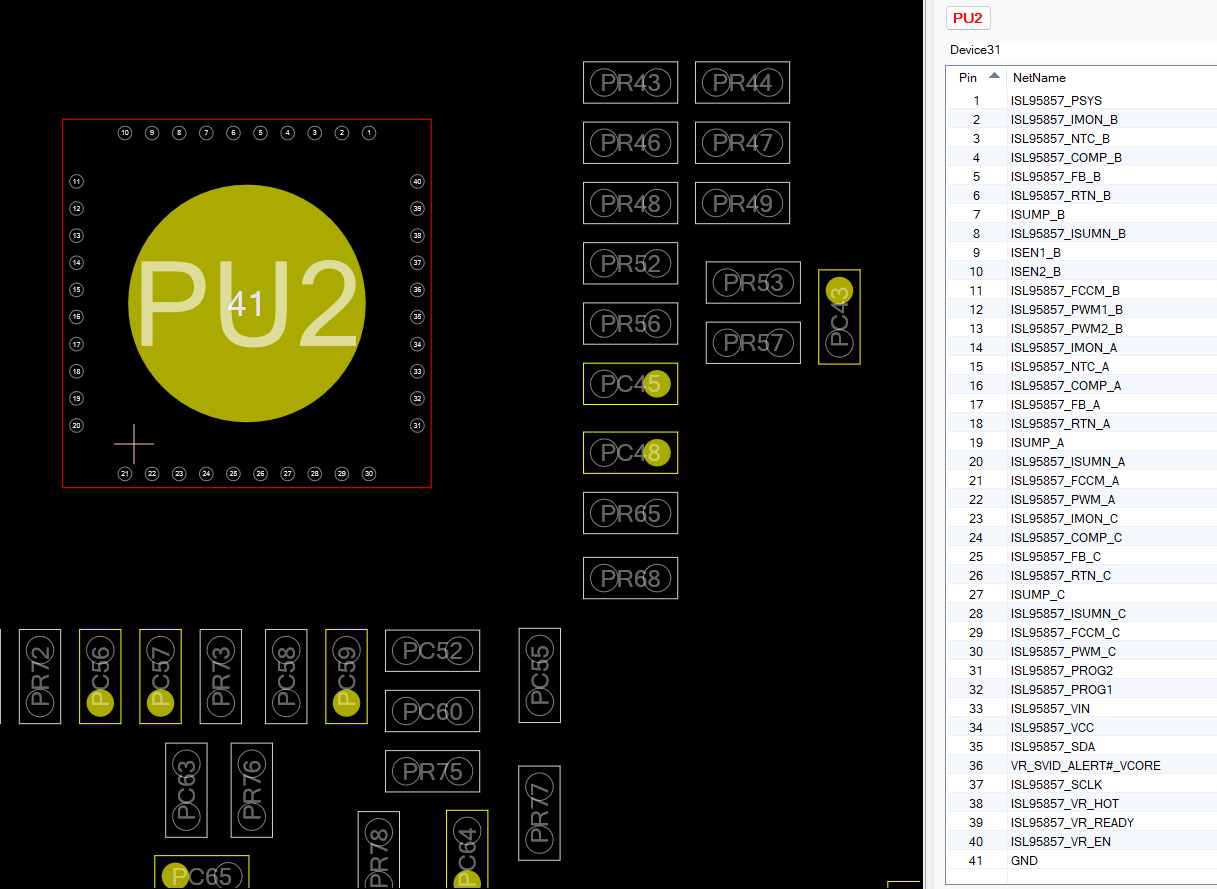This screenshot has width=1217, height=889.
Task: Click pin 1 pad on PU2 footprint
Action: (x=369, y=132)
